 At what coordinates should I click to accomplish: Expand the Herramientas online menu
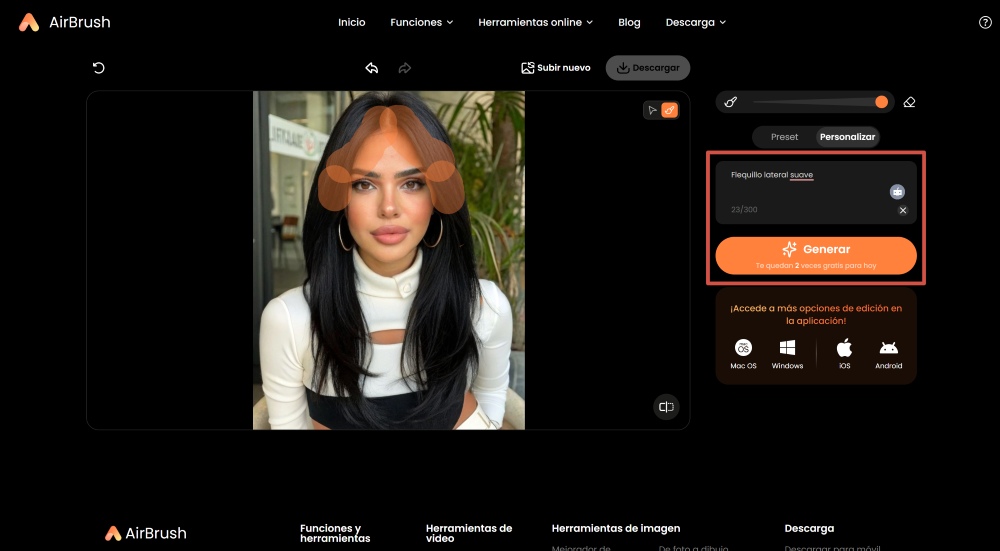[536, 22]
